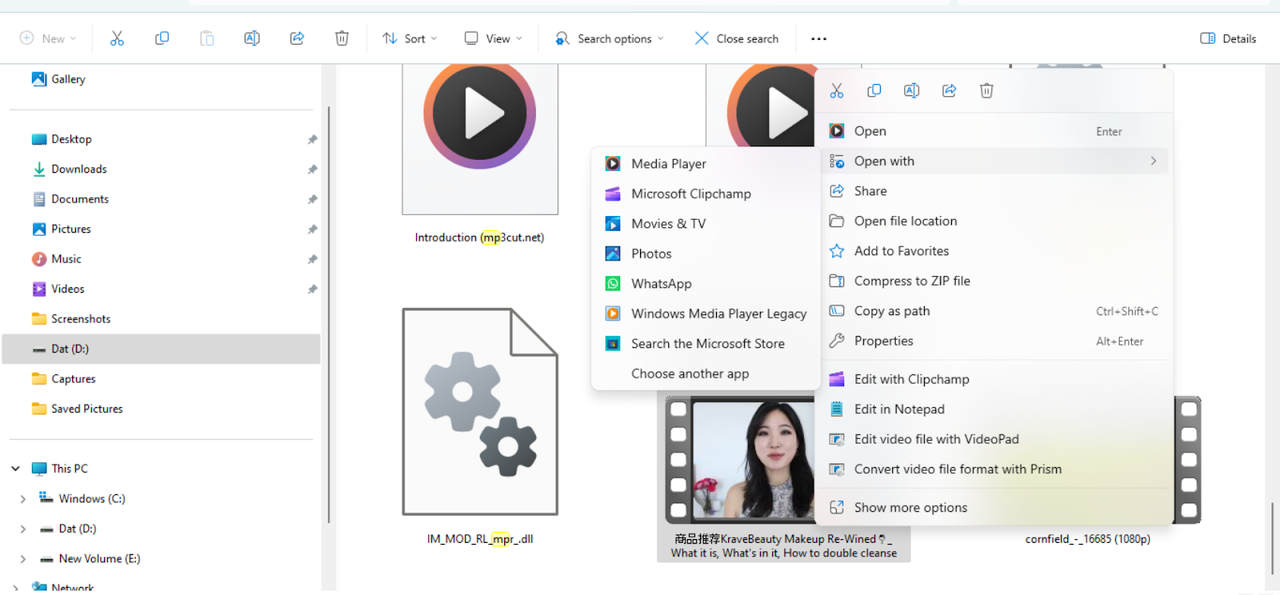Image resolution: width=1280 pixels, height=595 pixels.
Task: Choose Show more options
Action: coord(995,508)
